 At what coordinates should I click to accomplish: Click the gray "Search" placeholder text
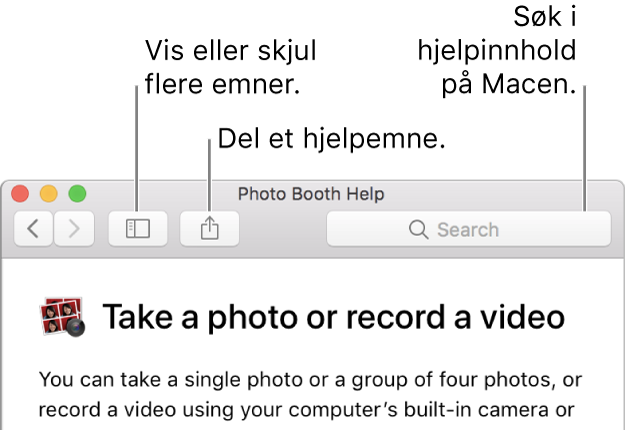click(x=468, y=230)
